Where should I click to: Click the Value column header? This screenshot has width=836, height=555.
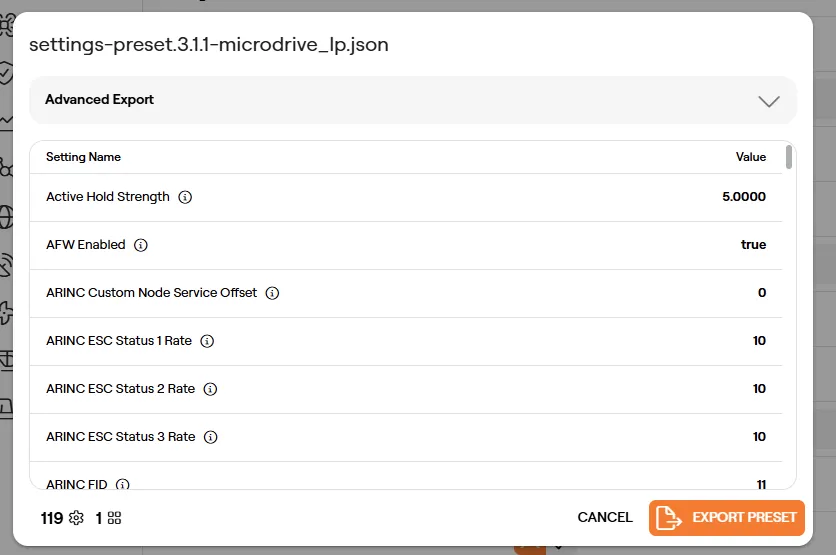[751, 157]
